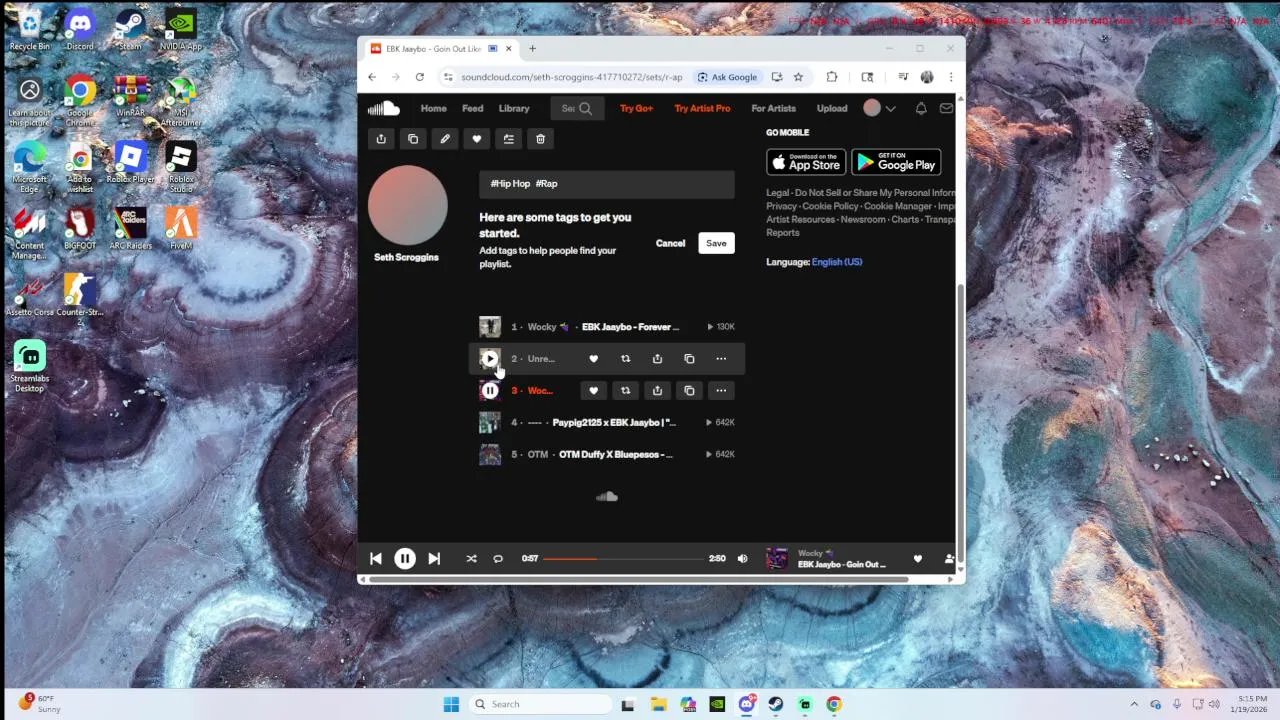Toggle repeat in the player bar

pos(498,559)
